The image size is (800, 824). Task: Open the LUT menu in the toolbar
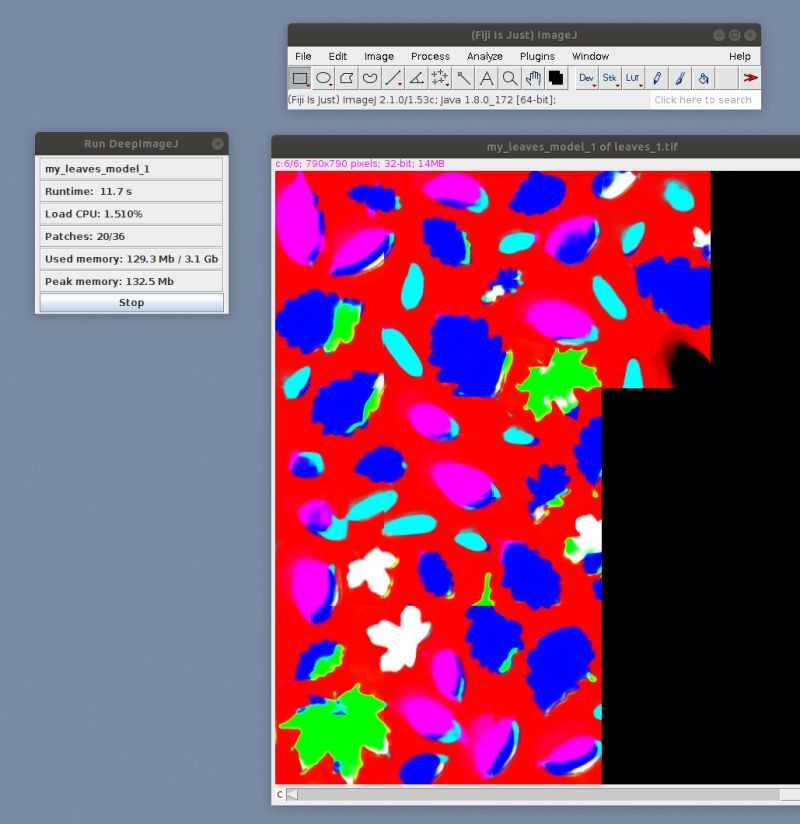tap(634, 77)
